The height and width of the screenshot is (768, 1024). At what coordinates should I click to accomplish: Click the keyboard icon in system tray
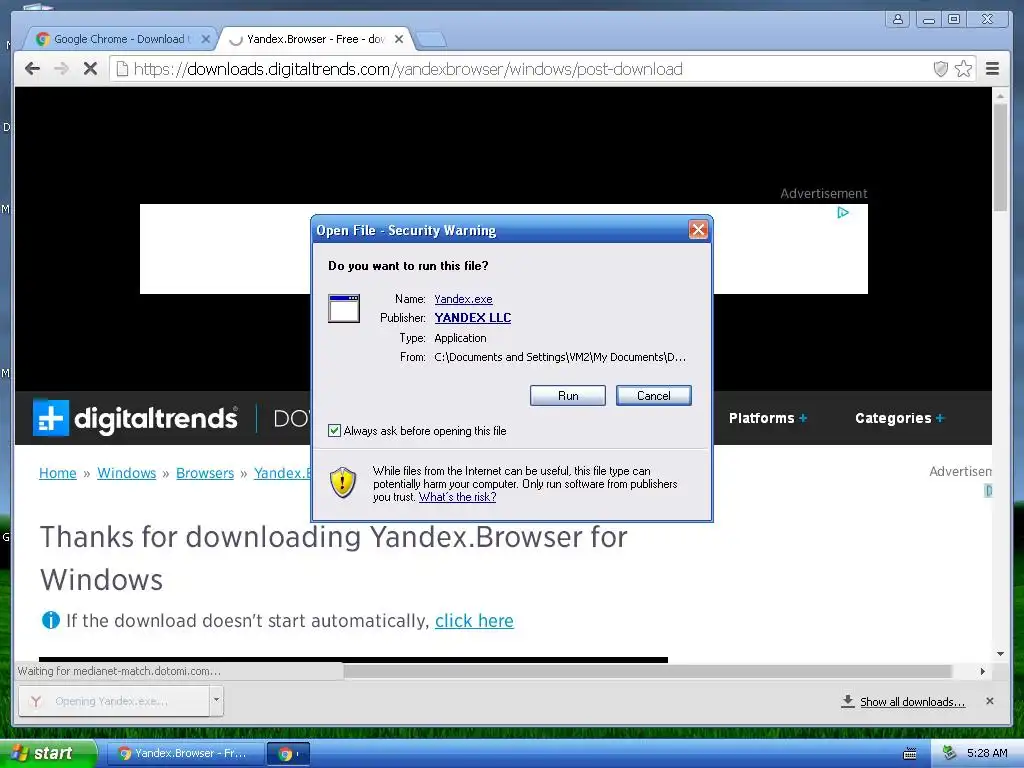click(x=909, y=754)
